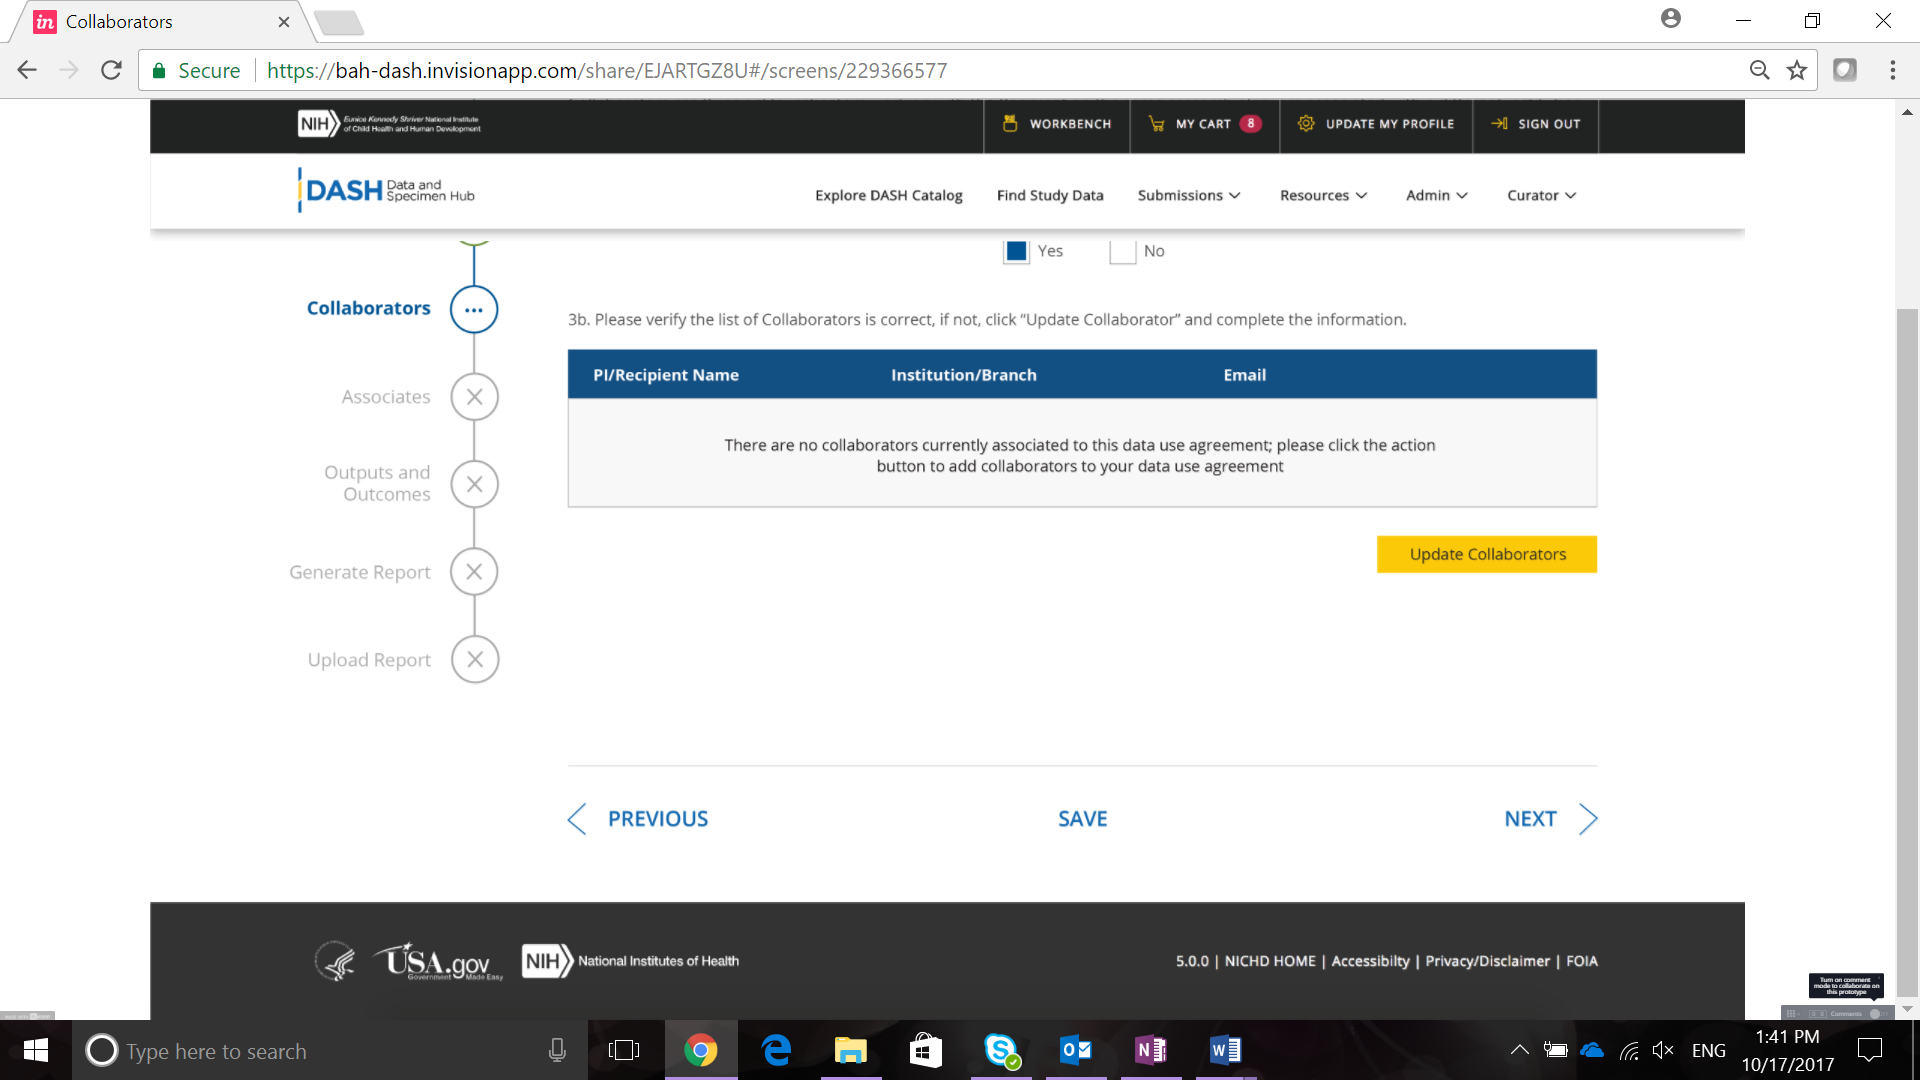The width and height of the screenshot is (1920, 1080).
Task: Go to Find Study Data
Action: 1049,196
